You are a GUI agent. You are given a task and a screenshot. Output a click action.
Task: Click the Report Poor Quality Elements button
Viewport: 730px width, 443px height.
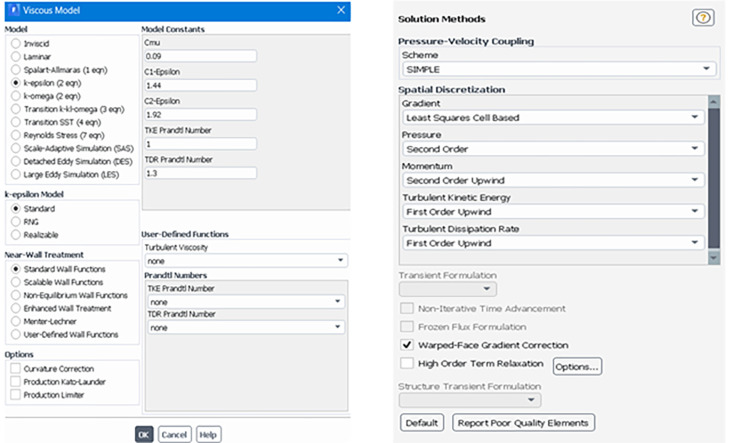click(x=523, y=423)
